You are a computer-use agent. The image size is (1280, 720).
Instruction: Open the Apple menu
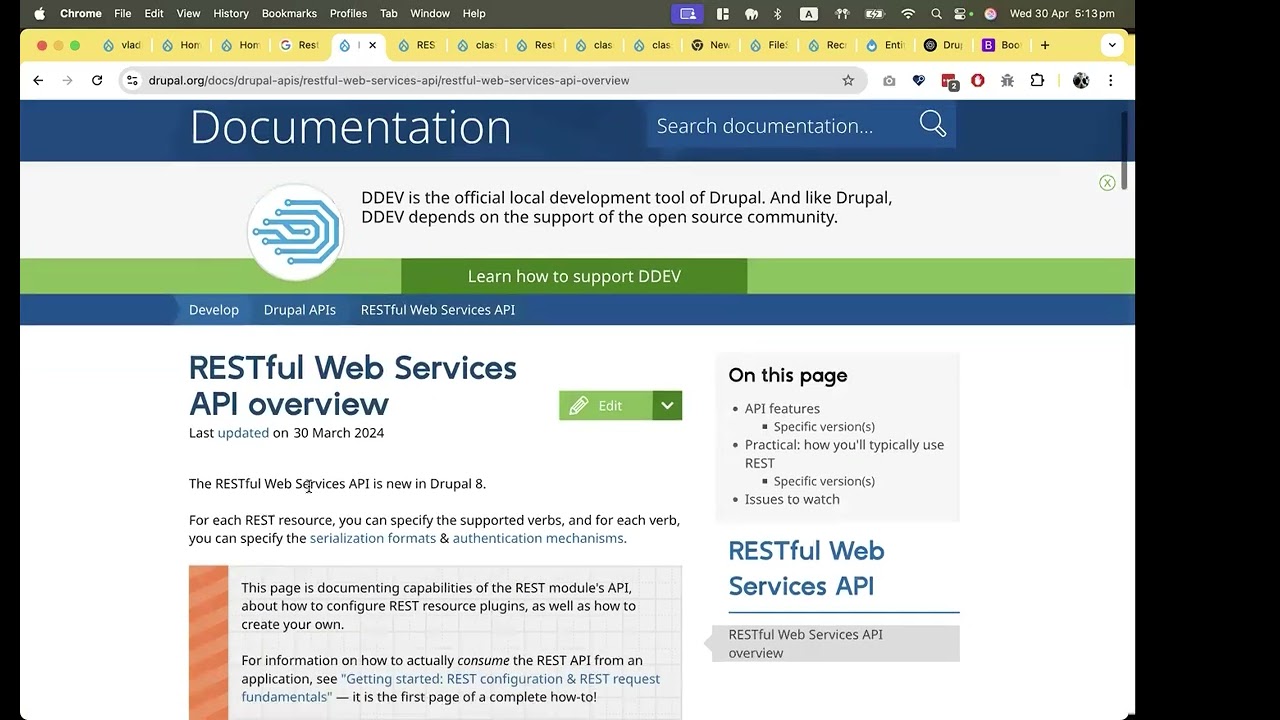click(40, 13)
